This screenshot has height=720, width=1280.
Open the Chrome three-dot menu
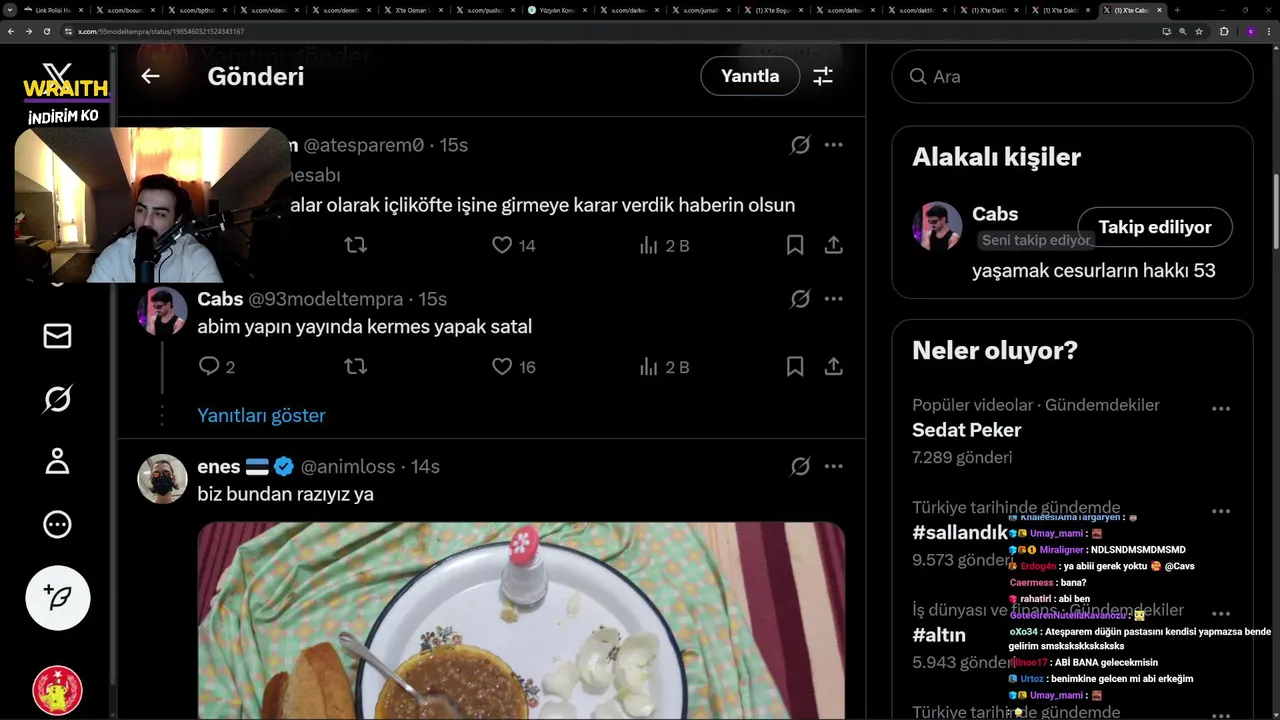[x=1270, y=31]
